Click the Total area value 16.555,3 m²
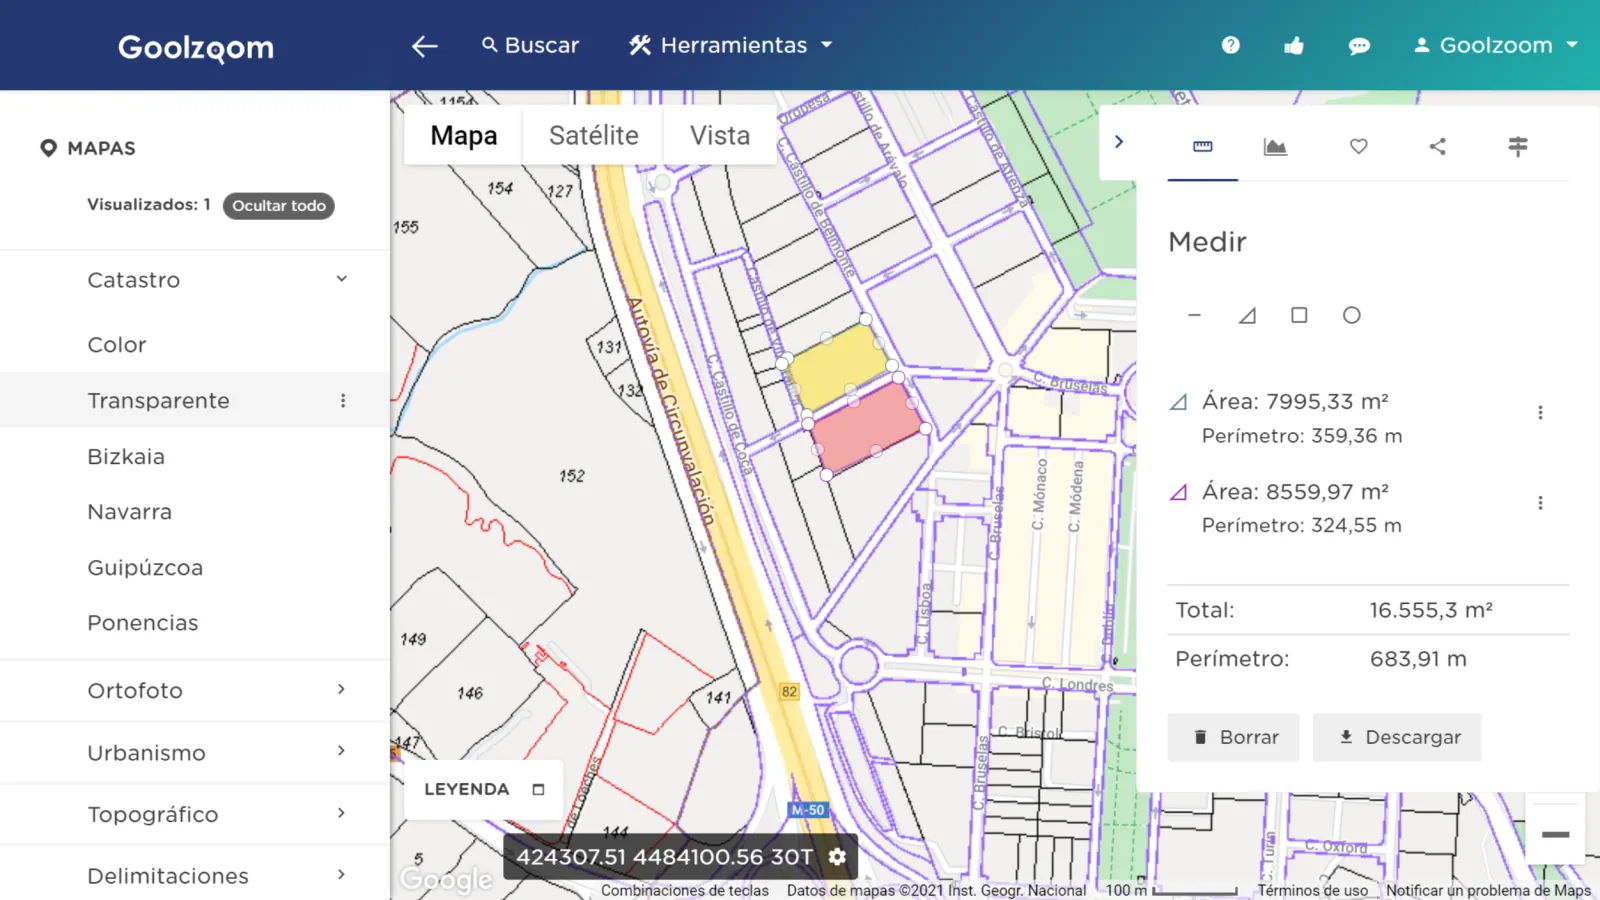 coord(1431,610)
